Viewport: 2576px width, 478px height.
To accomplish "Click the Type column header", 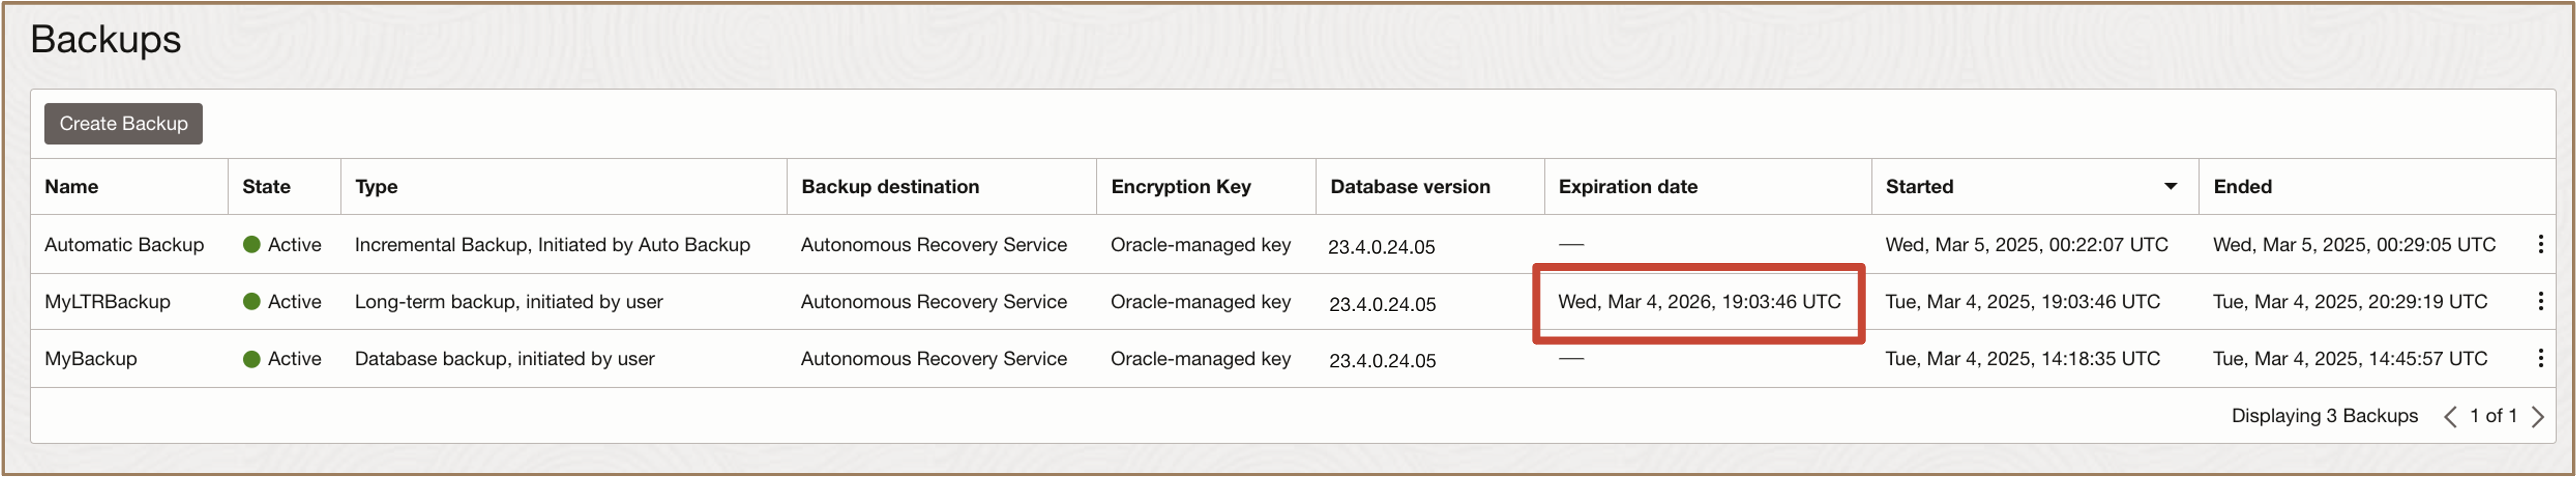I will 376,186.
